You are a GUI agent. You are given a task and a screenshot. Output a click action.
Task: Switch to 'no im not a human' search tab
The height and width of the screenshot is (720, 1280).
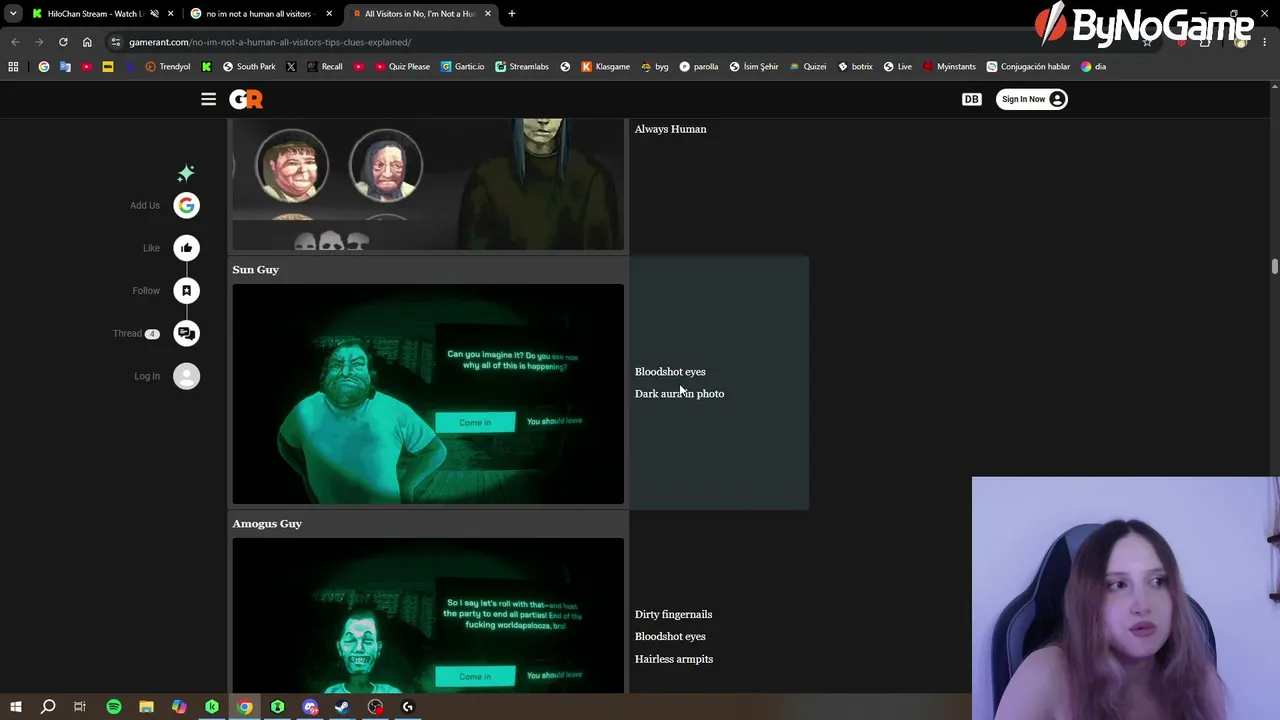click(x=262, y=14)
